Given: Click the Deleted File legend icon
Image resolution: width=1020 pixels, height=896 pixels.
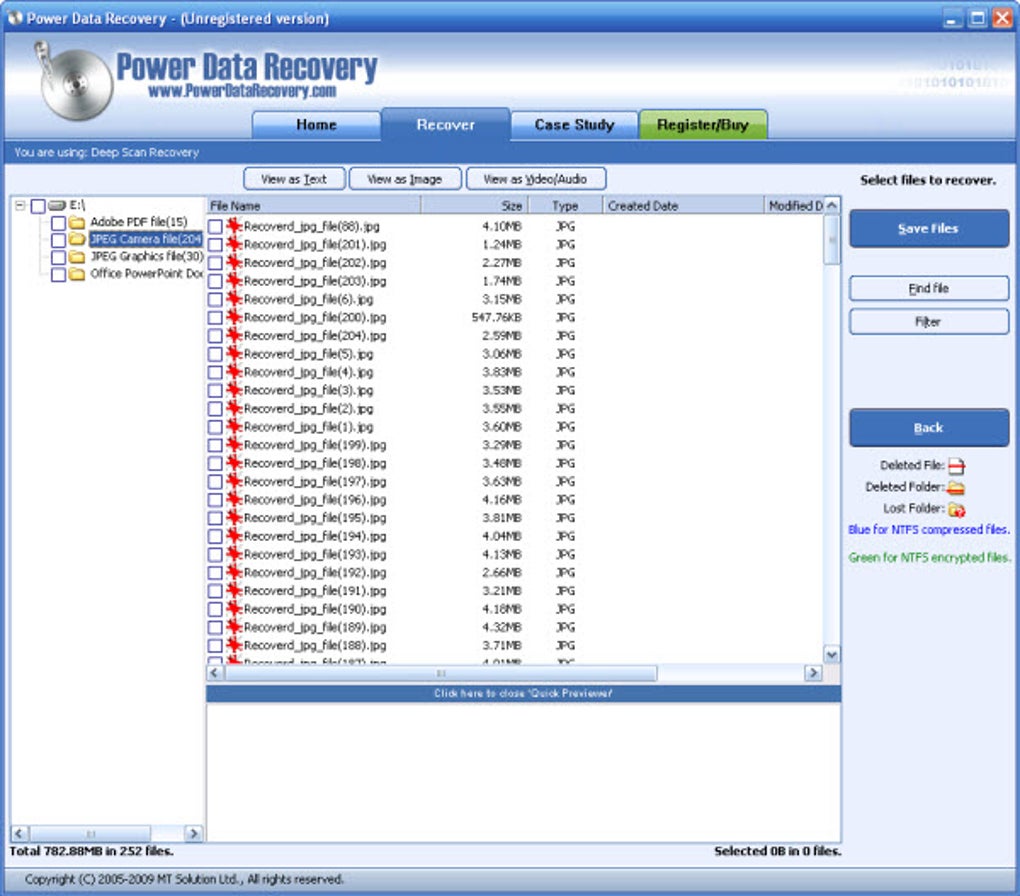Looking at the screenshot, I should [x=956, y=466].
